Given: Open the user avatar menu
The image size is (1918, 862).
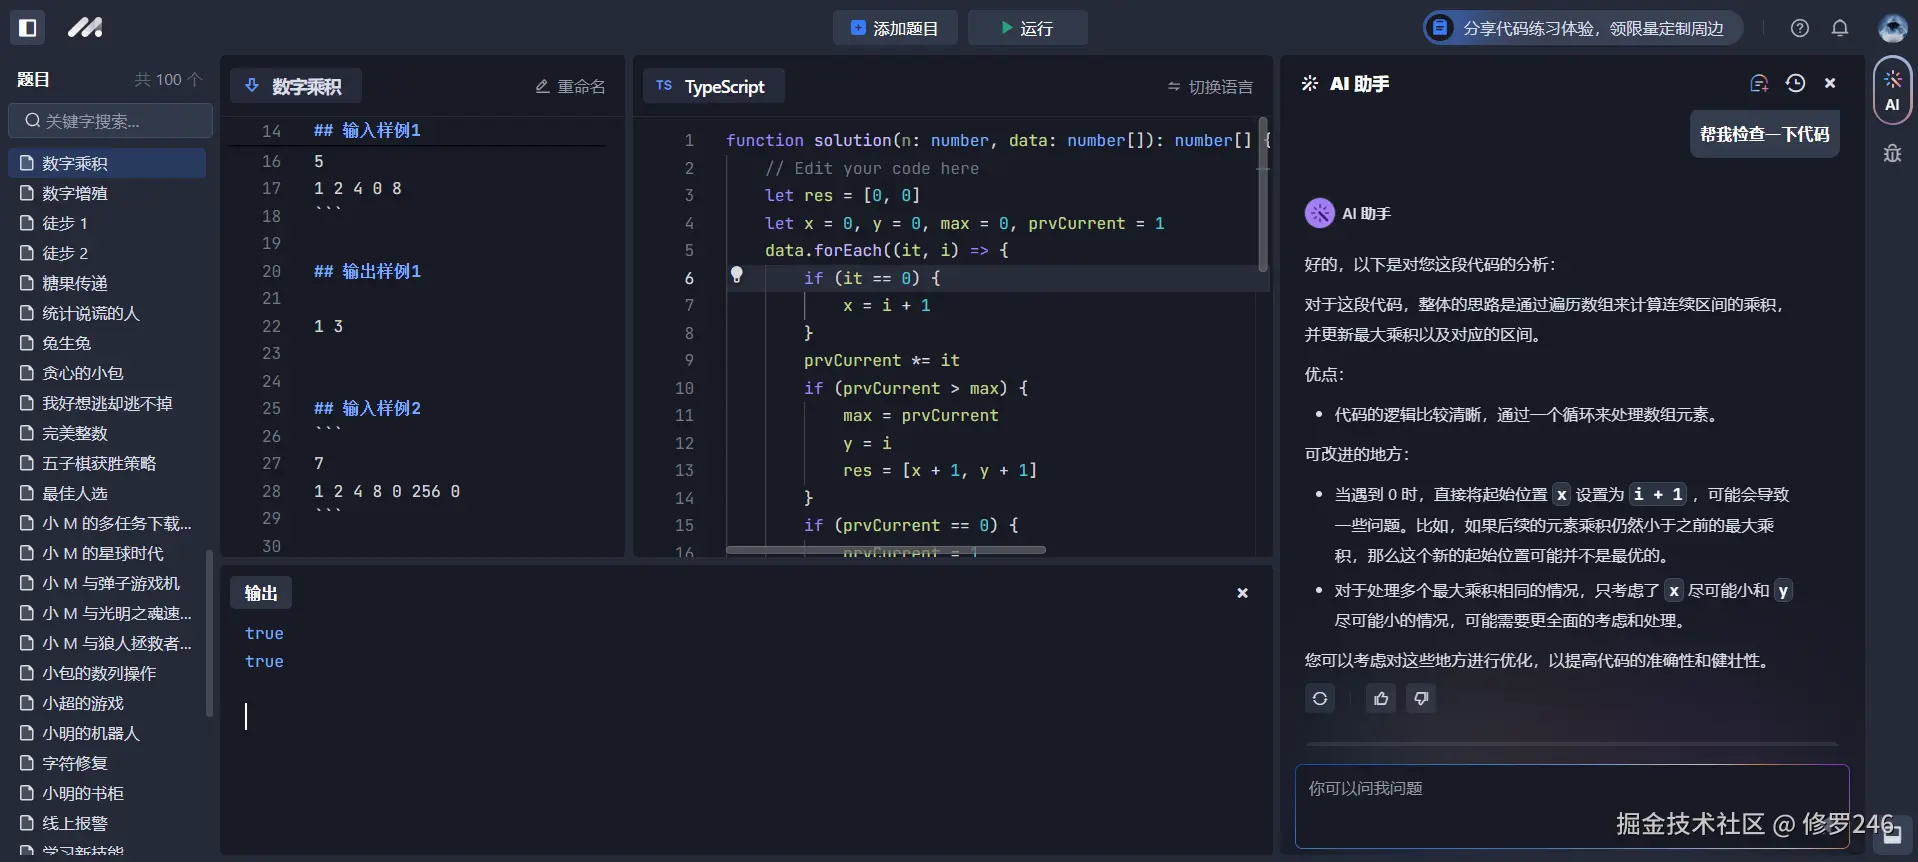Looking at the screenshot, I should tap(1891, 28).
